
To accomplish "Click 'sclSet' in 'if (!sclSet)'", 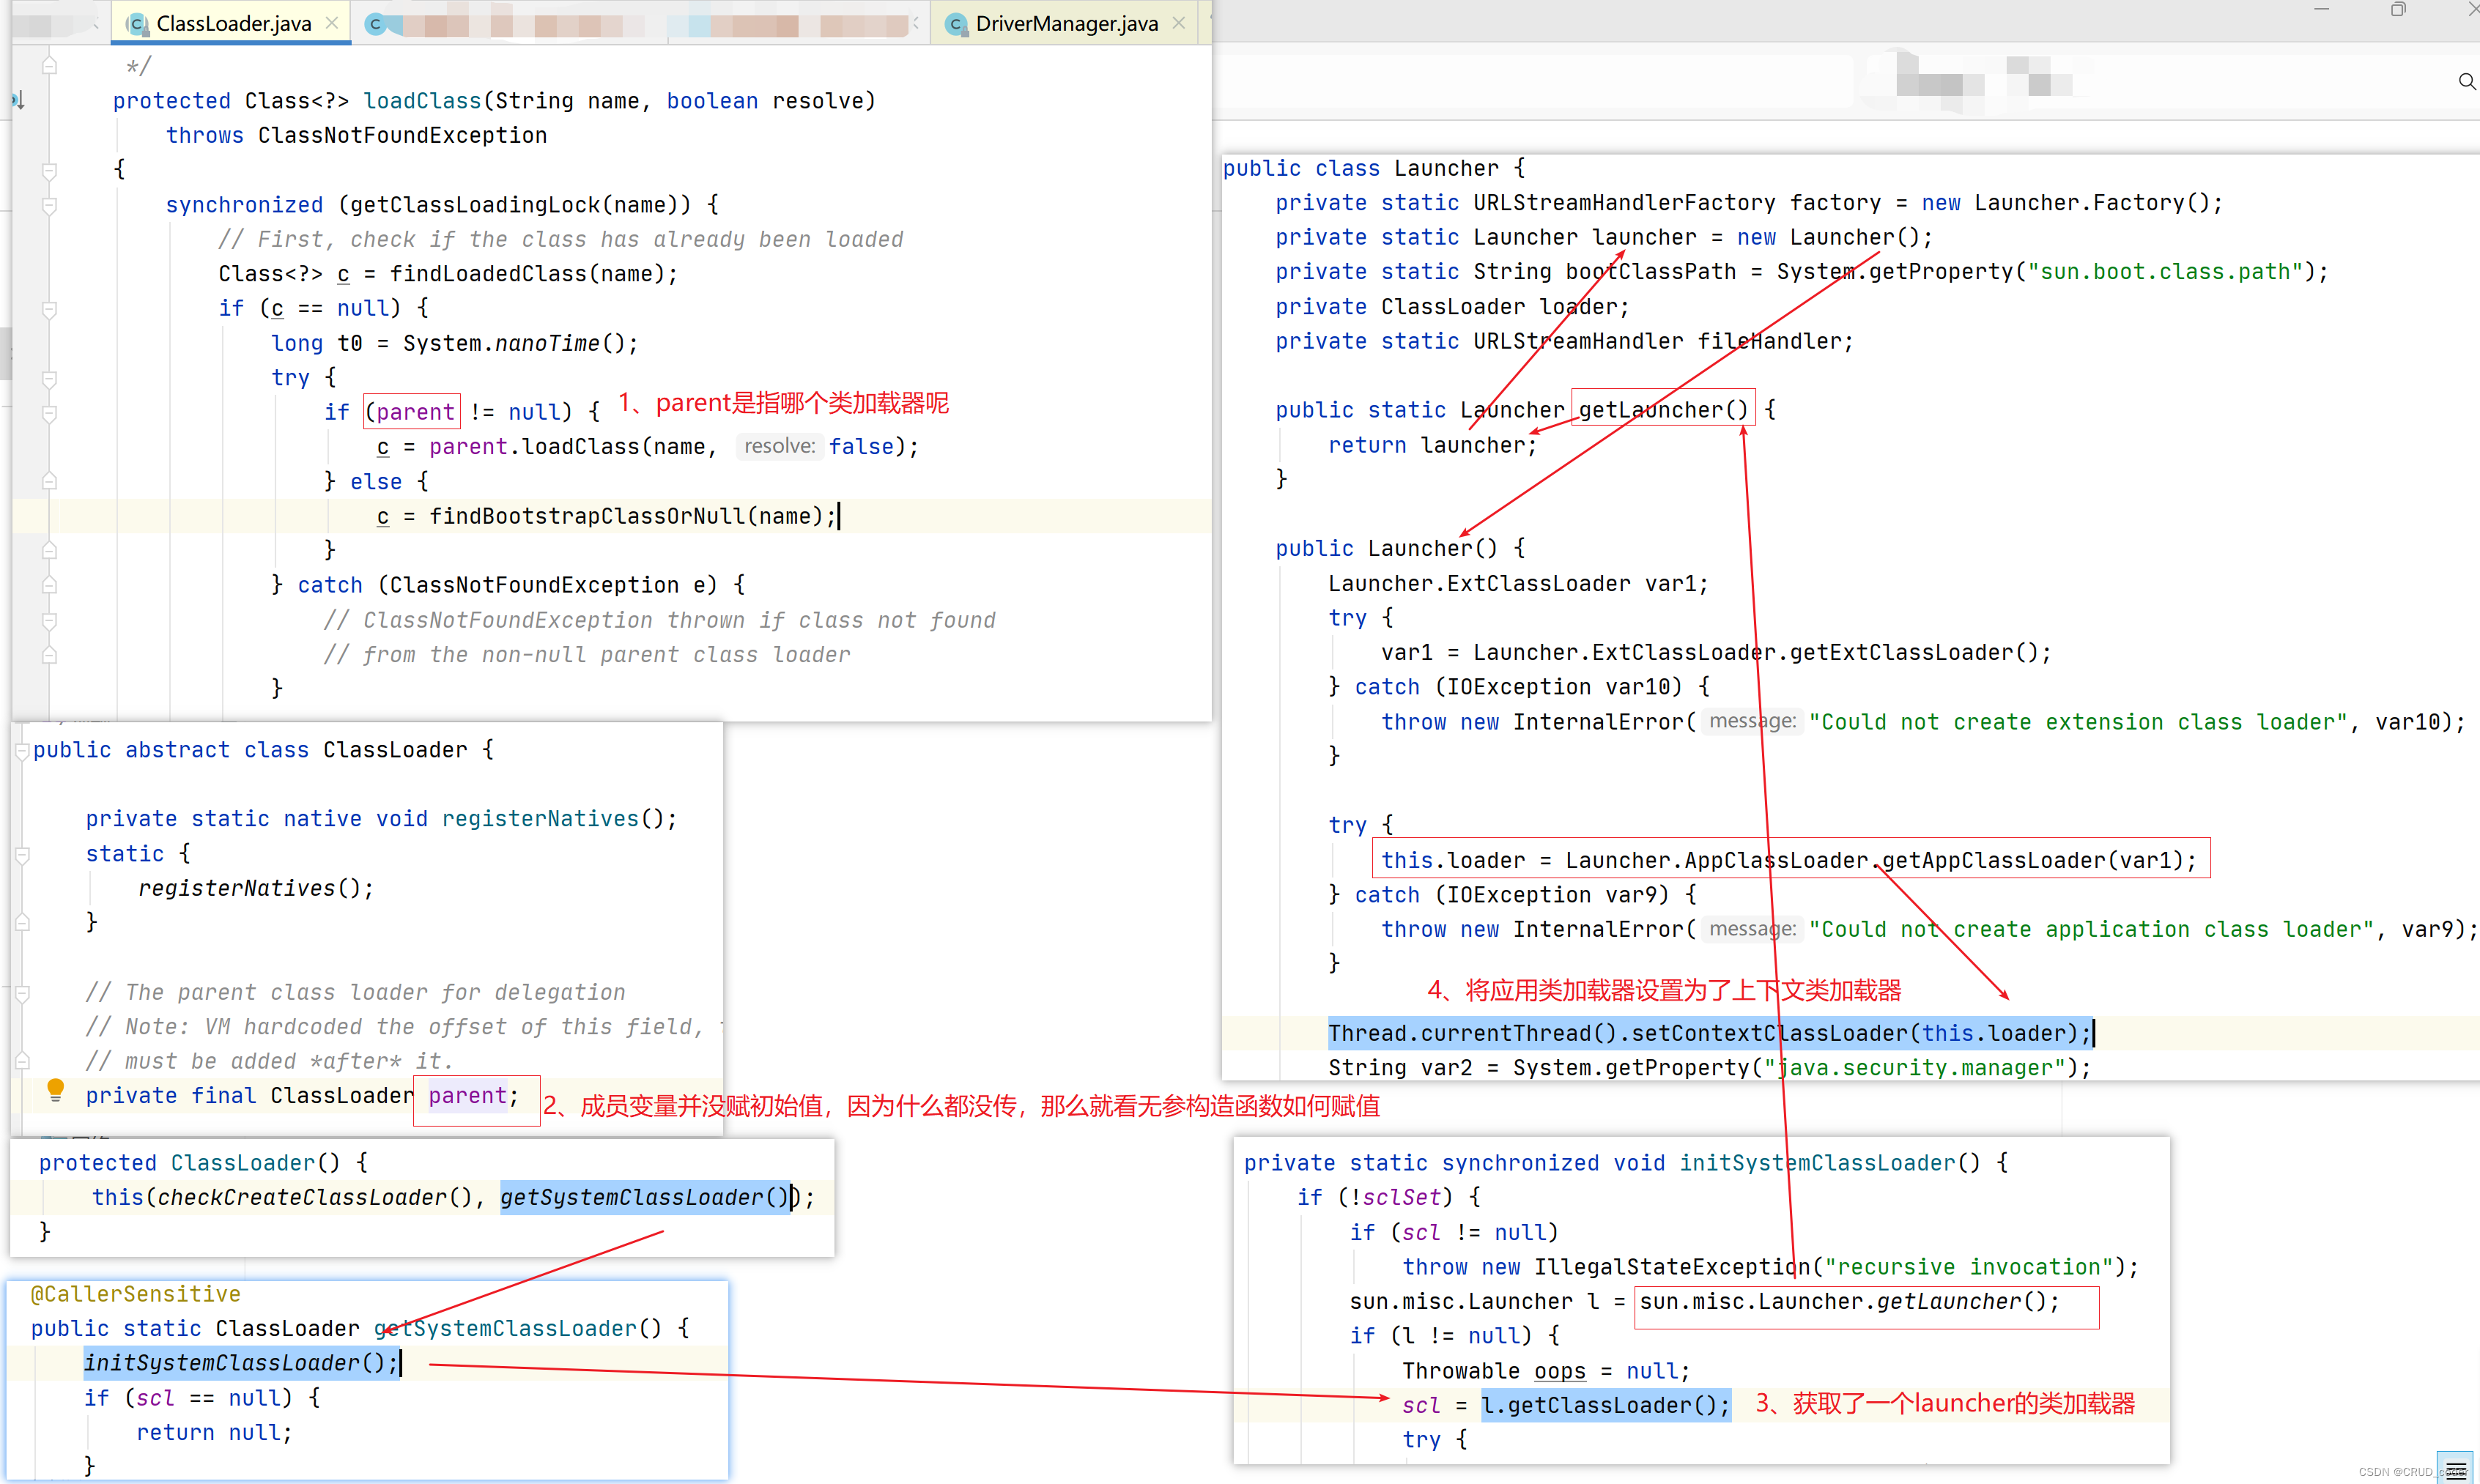I will (1401, 1197).
